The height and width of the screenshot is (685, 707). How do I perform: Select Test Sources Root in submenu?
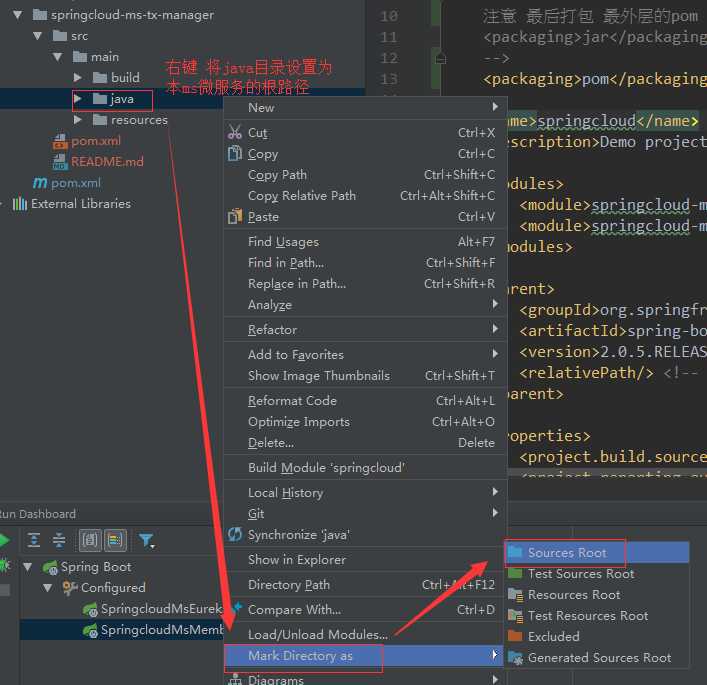597,574
